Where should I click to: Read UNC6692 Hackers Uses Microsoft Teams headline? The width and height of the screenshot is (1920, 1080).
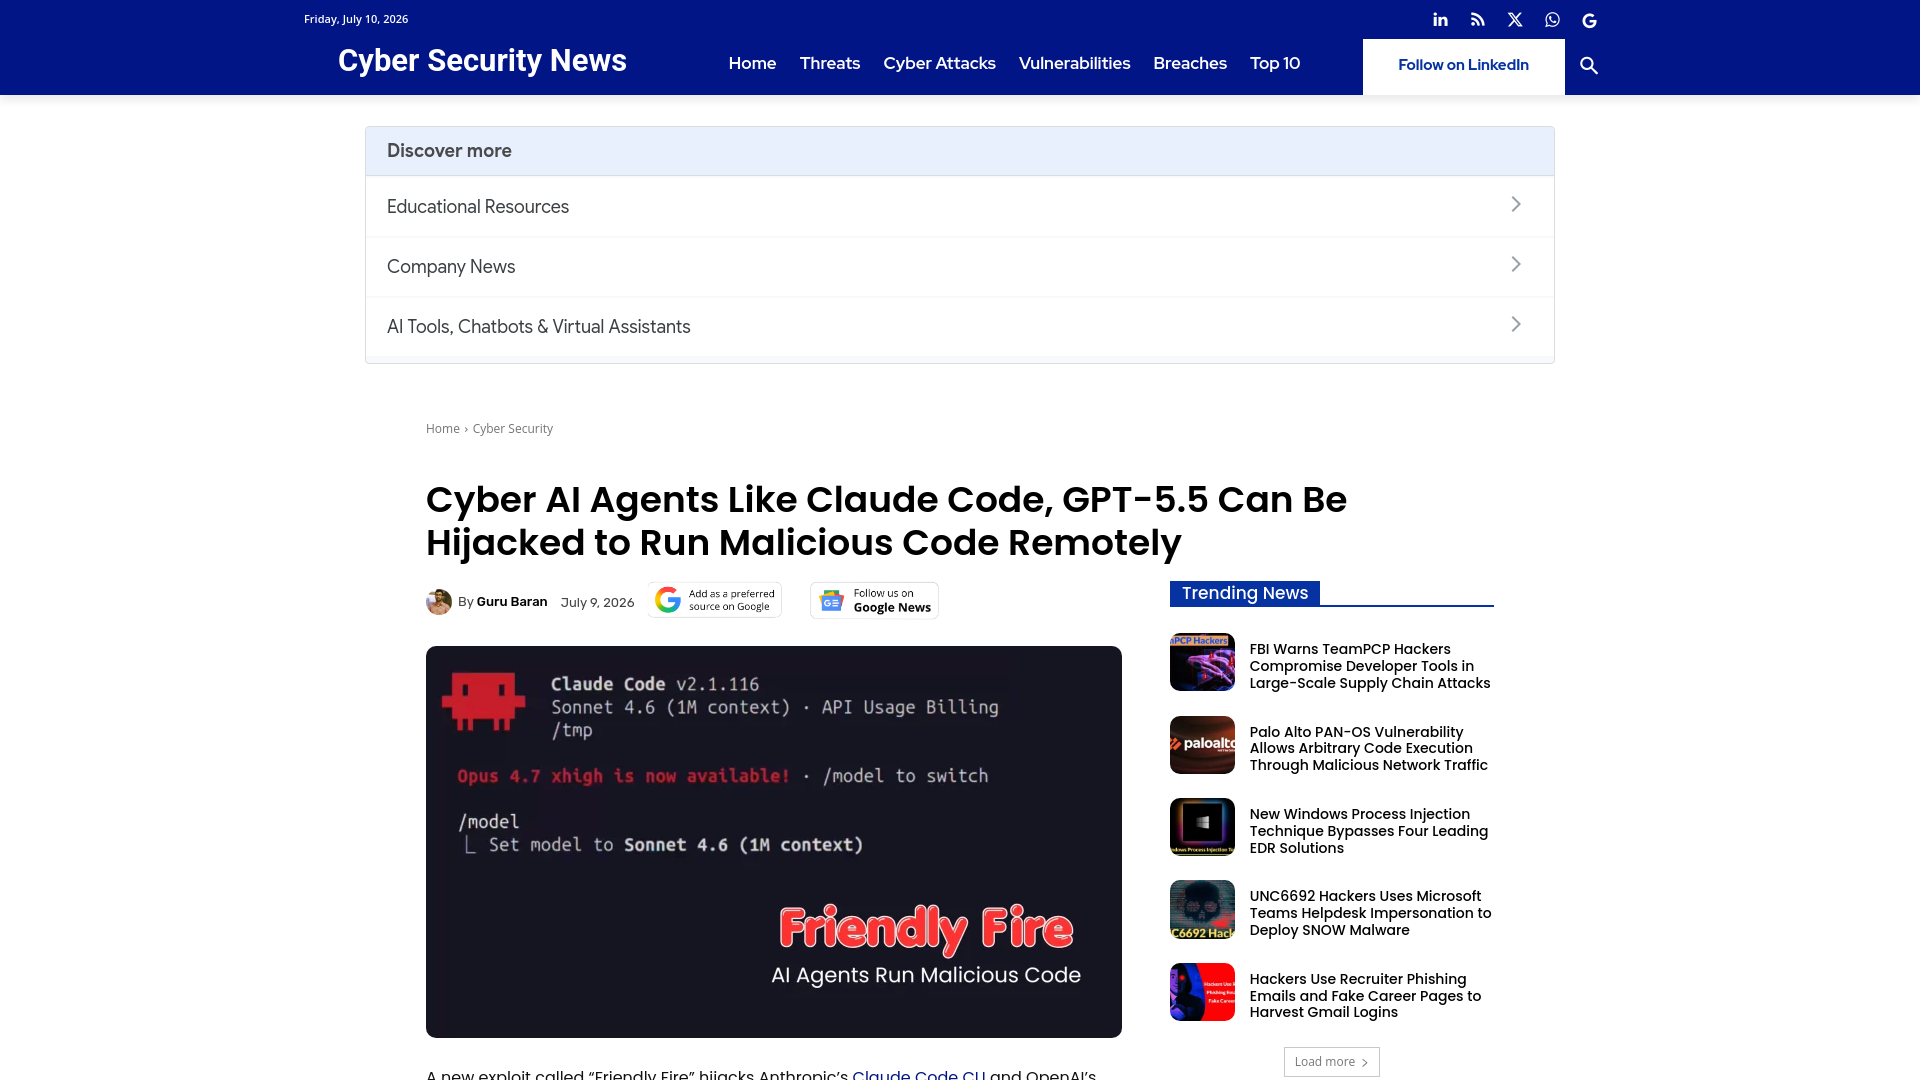(x=1370, y=913)
